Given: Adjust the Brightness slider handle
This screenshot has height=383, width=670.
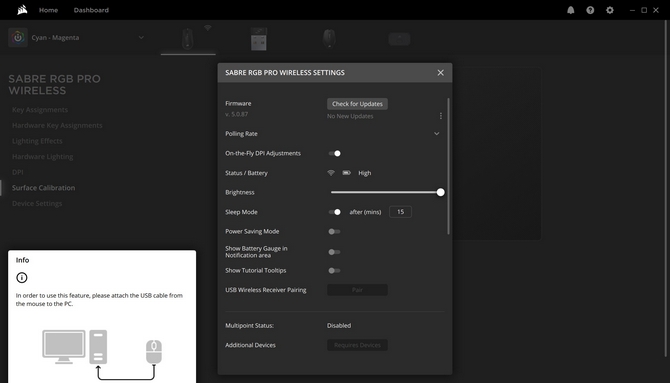Looking at the screenshot, I should (x=441, y=192).
